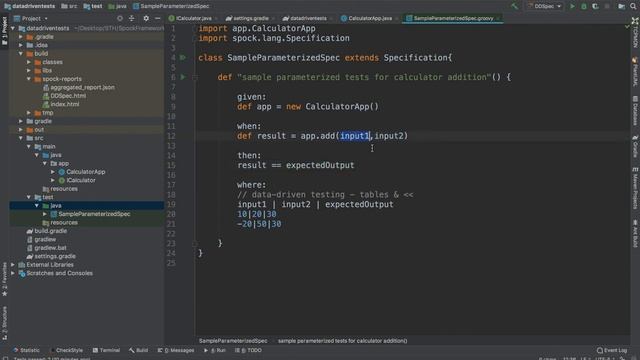640x360 pixels.
Task: Click 'expectedOutput' on line 15
Action: click(x=320, y=165)
